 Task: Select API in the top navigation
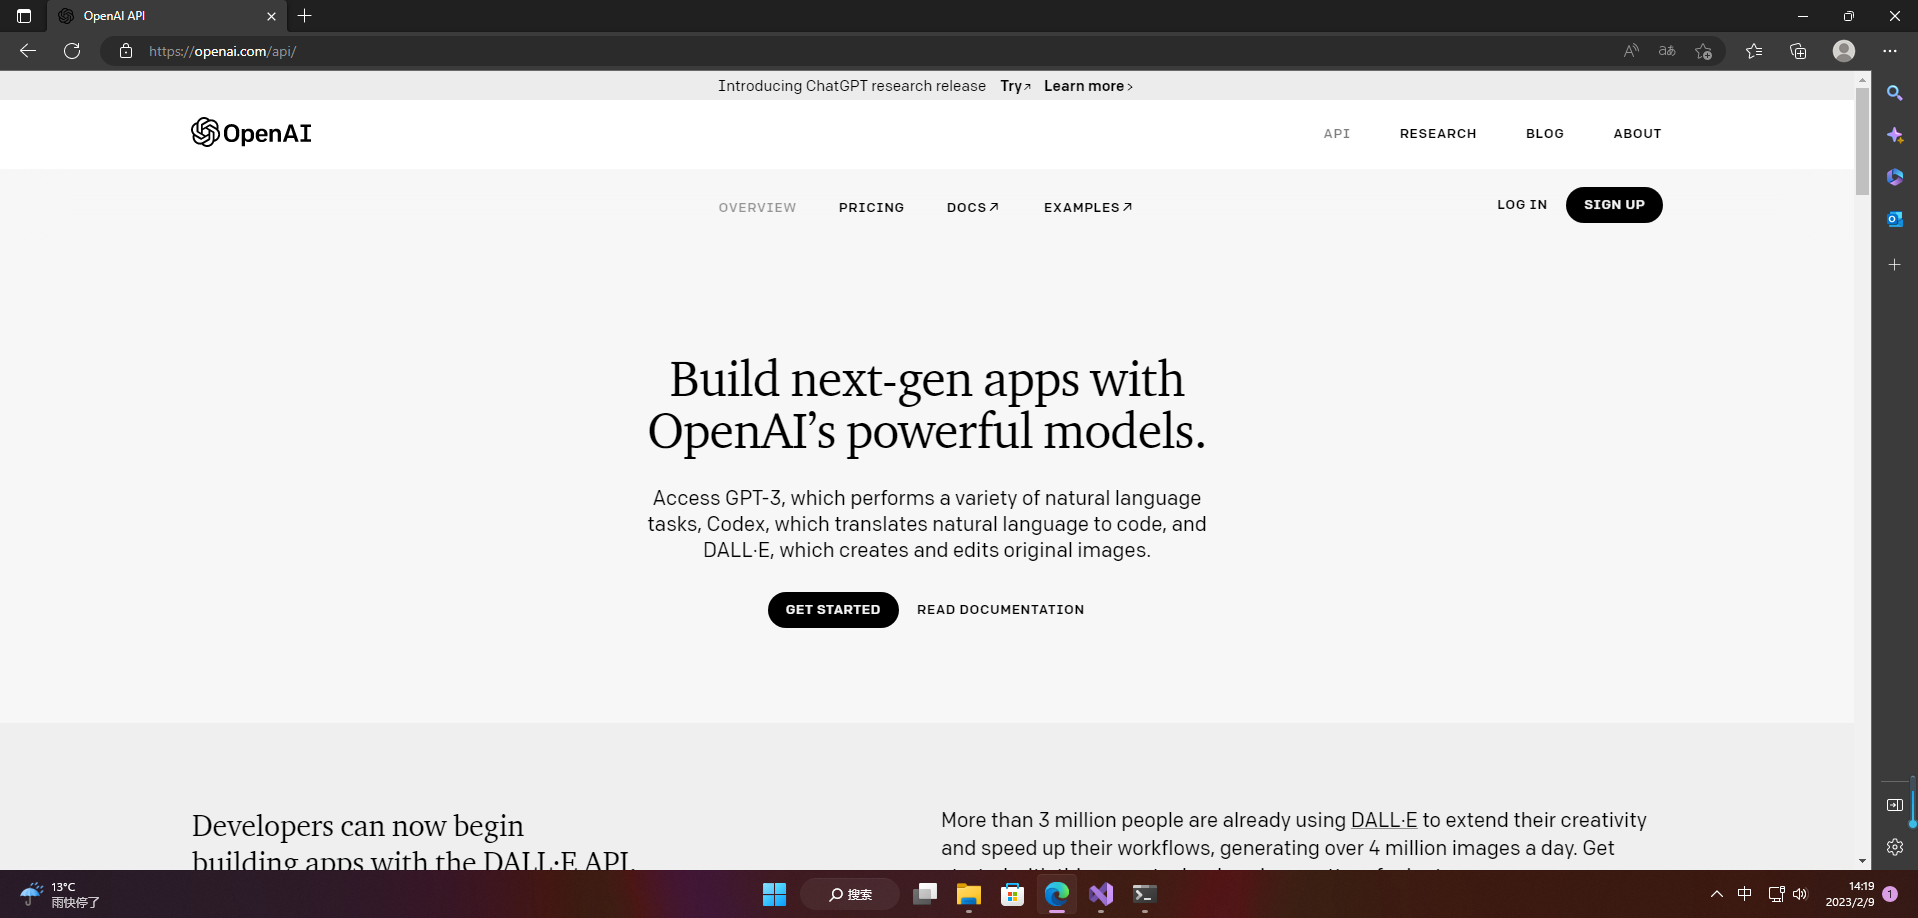click(1337, 134)
